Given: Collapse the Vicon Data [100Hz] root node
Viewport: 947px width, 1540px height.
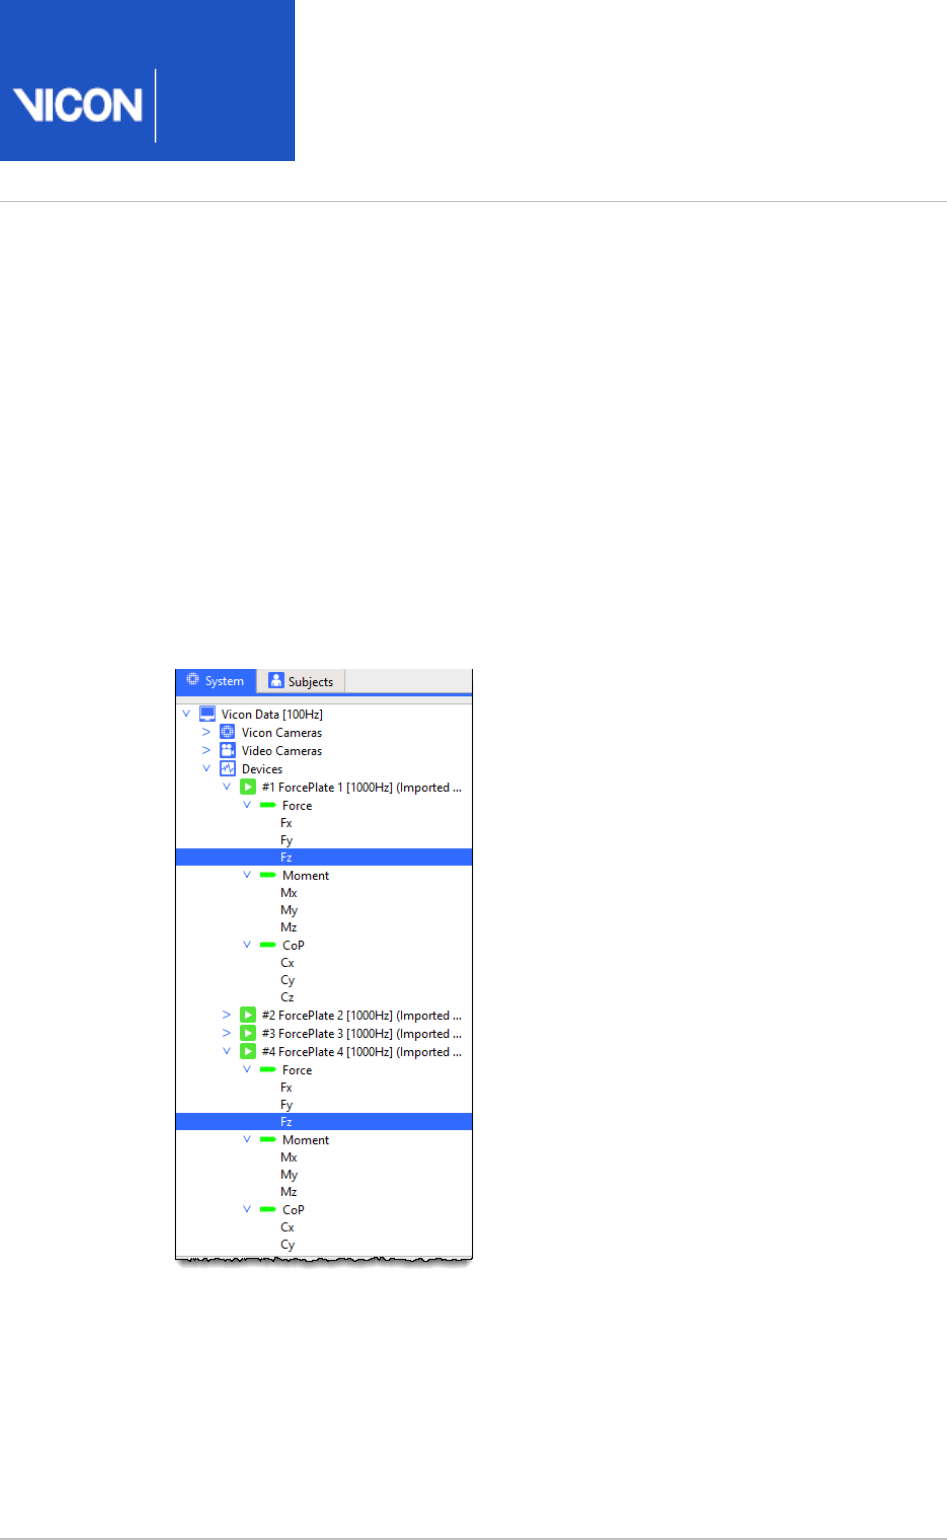Looking at the screenshot, I should [186, 714].
